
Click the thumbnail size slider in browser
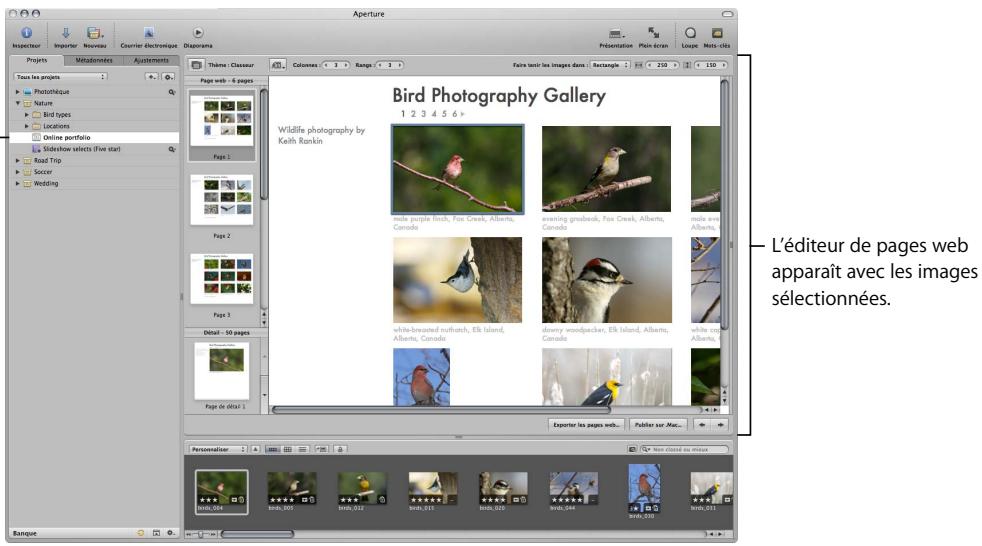(201, 534)
